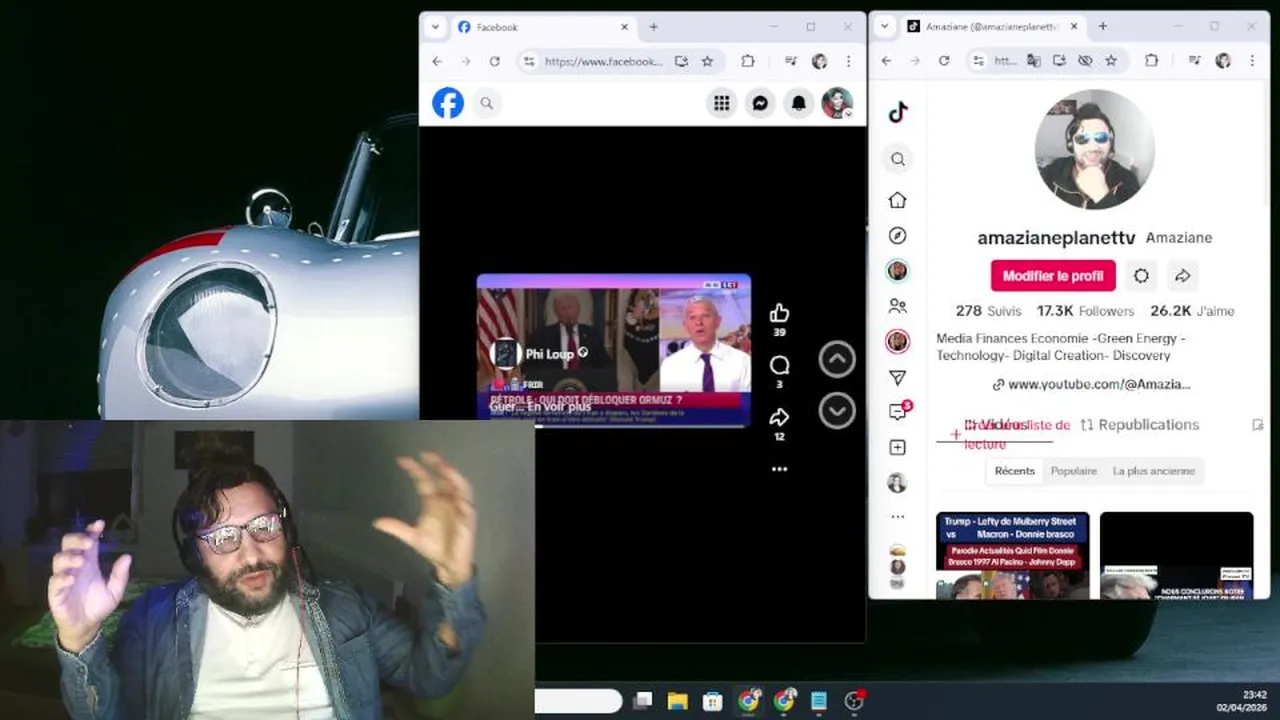Open comments on the Facebook reel
Screen dimensions: 1280x720
tap(779, 365)
